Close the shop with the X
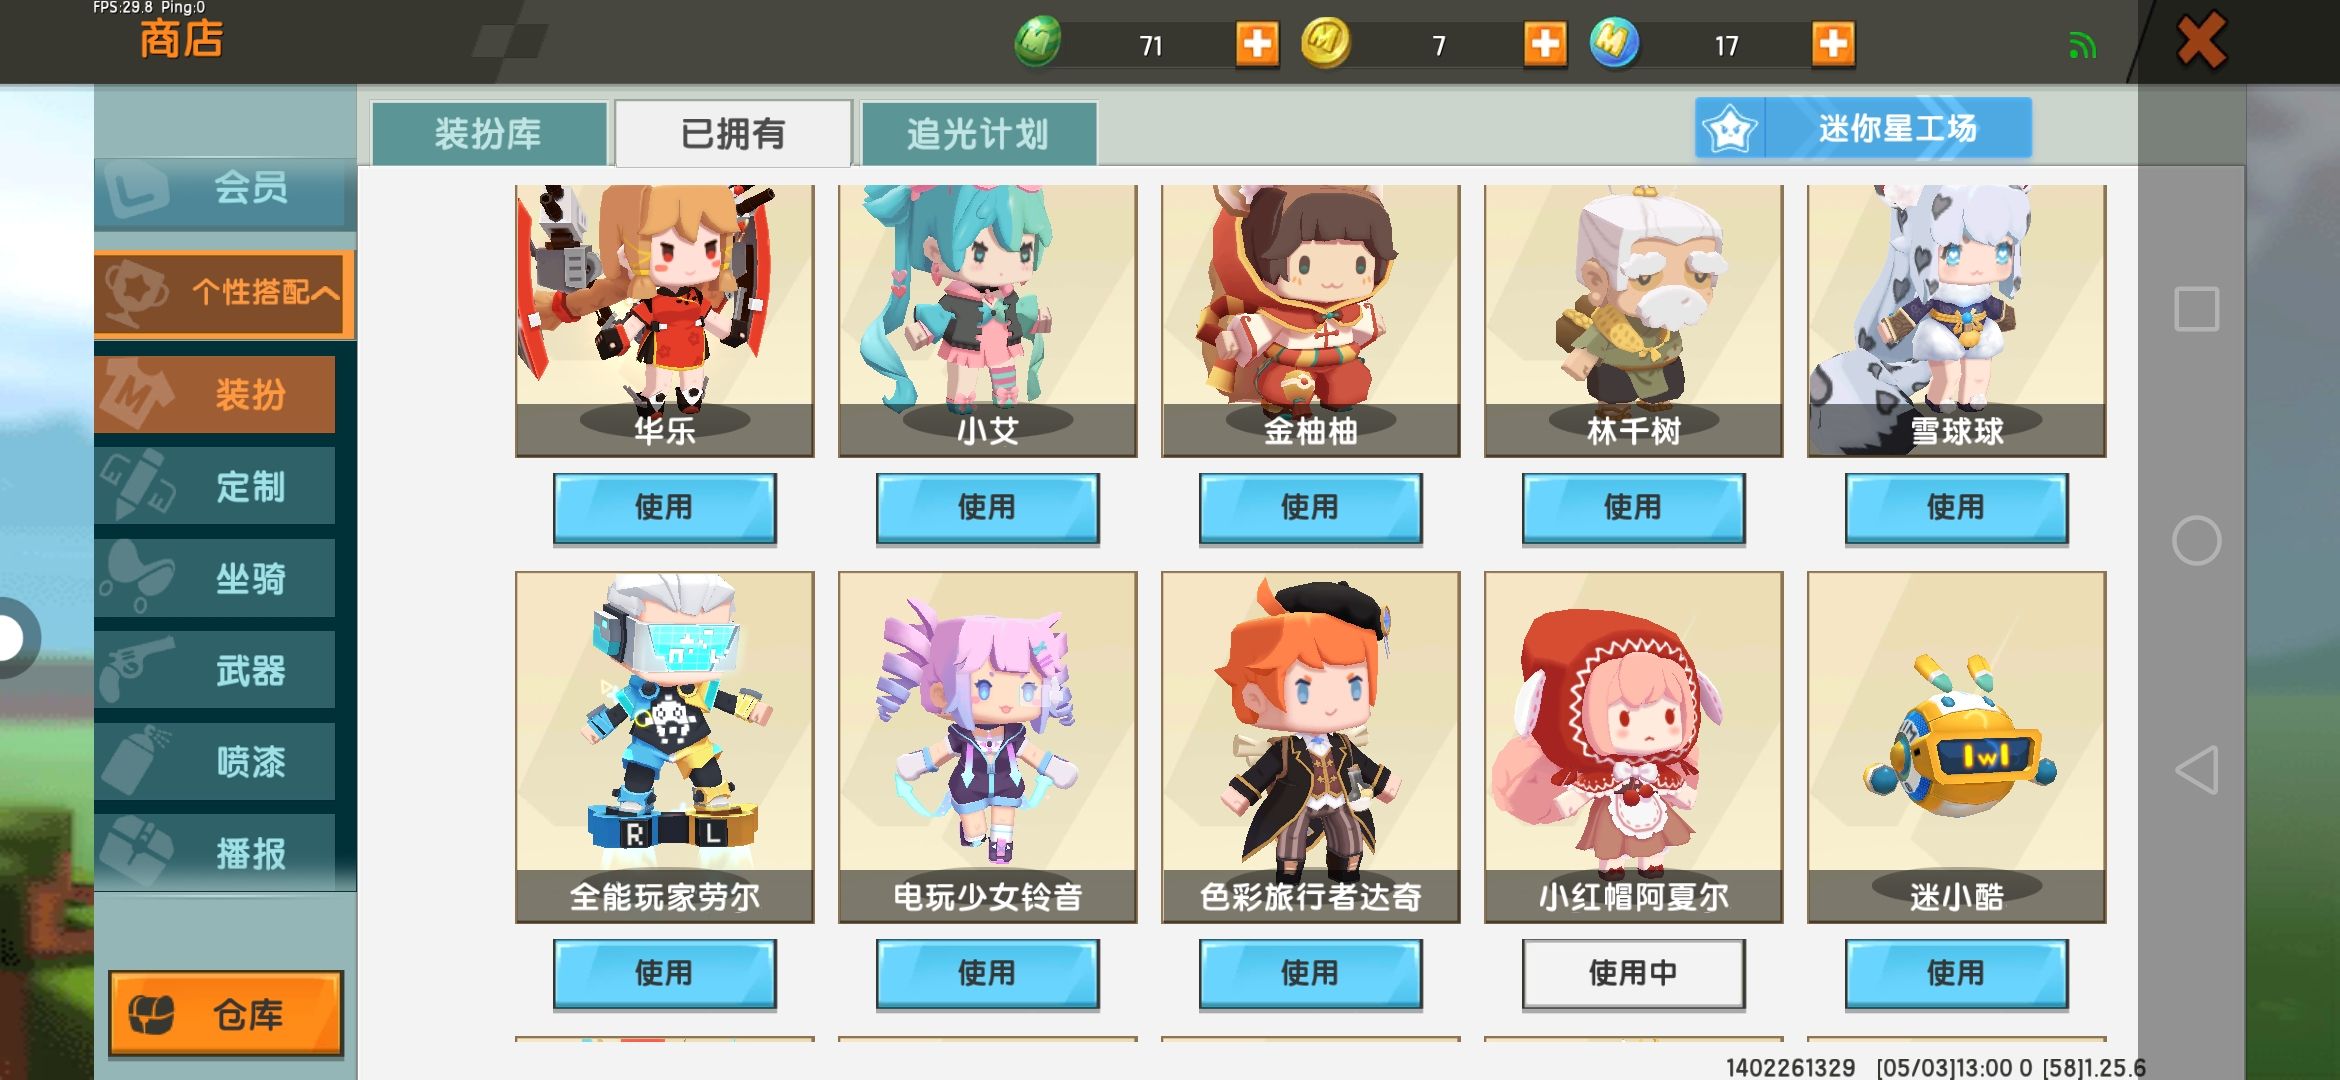 click(x=2201, y=41)
